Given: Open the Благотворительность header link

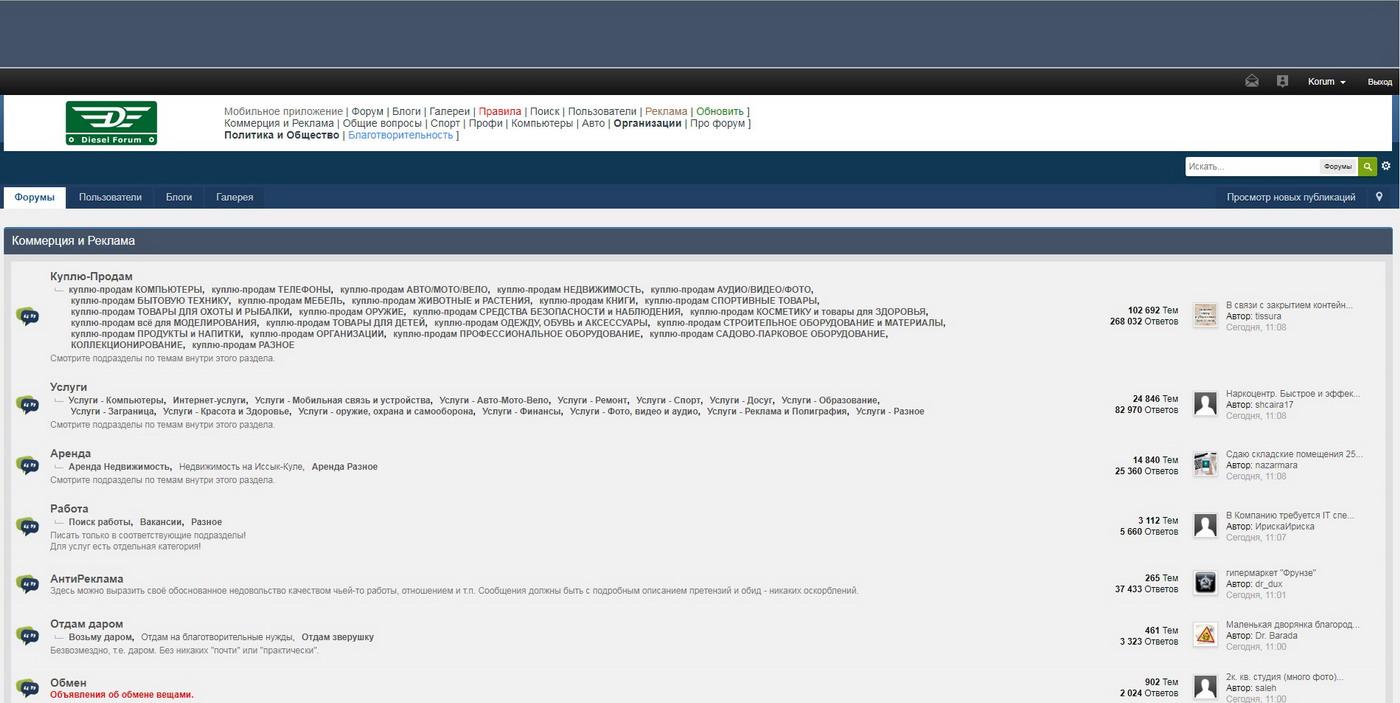Looking at the screenshot, I should pos(401,135).
